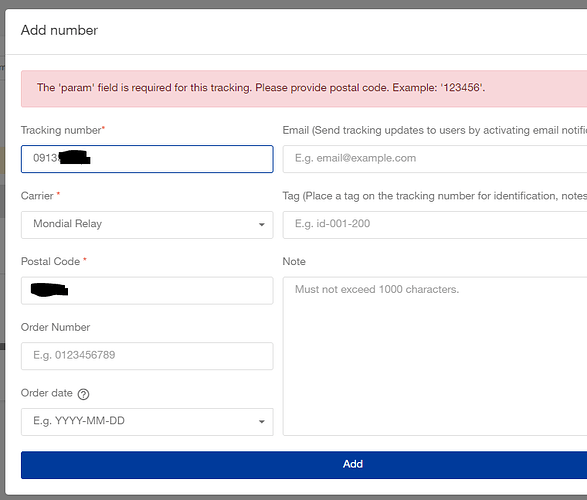
Task: Click the red param error message banner
Action: coord(304,88)
